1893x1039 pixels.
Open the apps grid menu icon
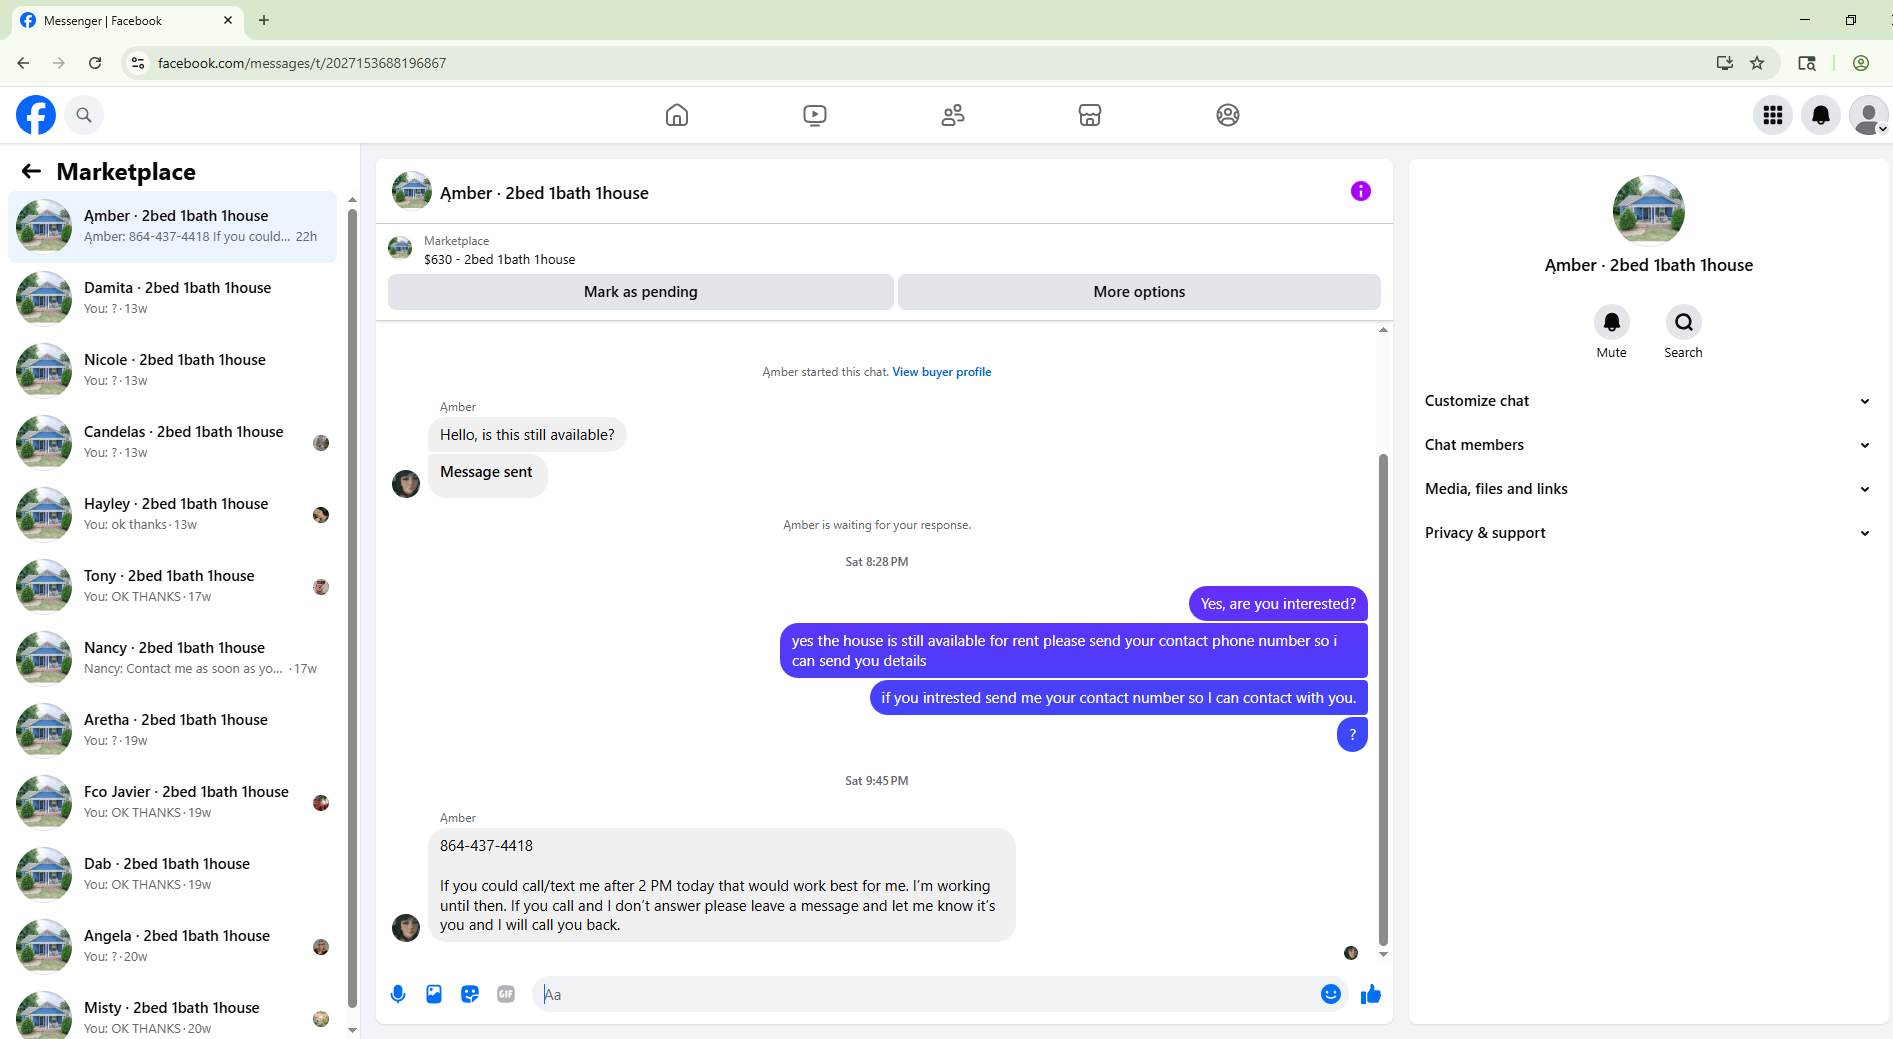click(1773, 115)
